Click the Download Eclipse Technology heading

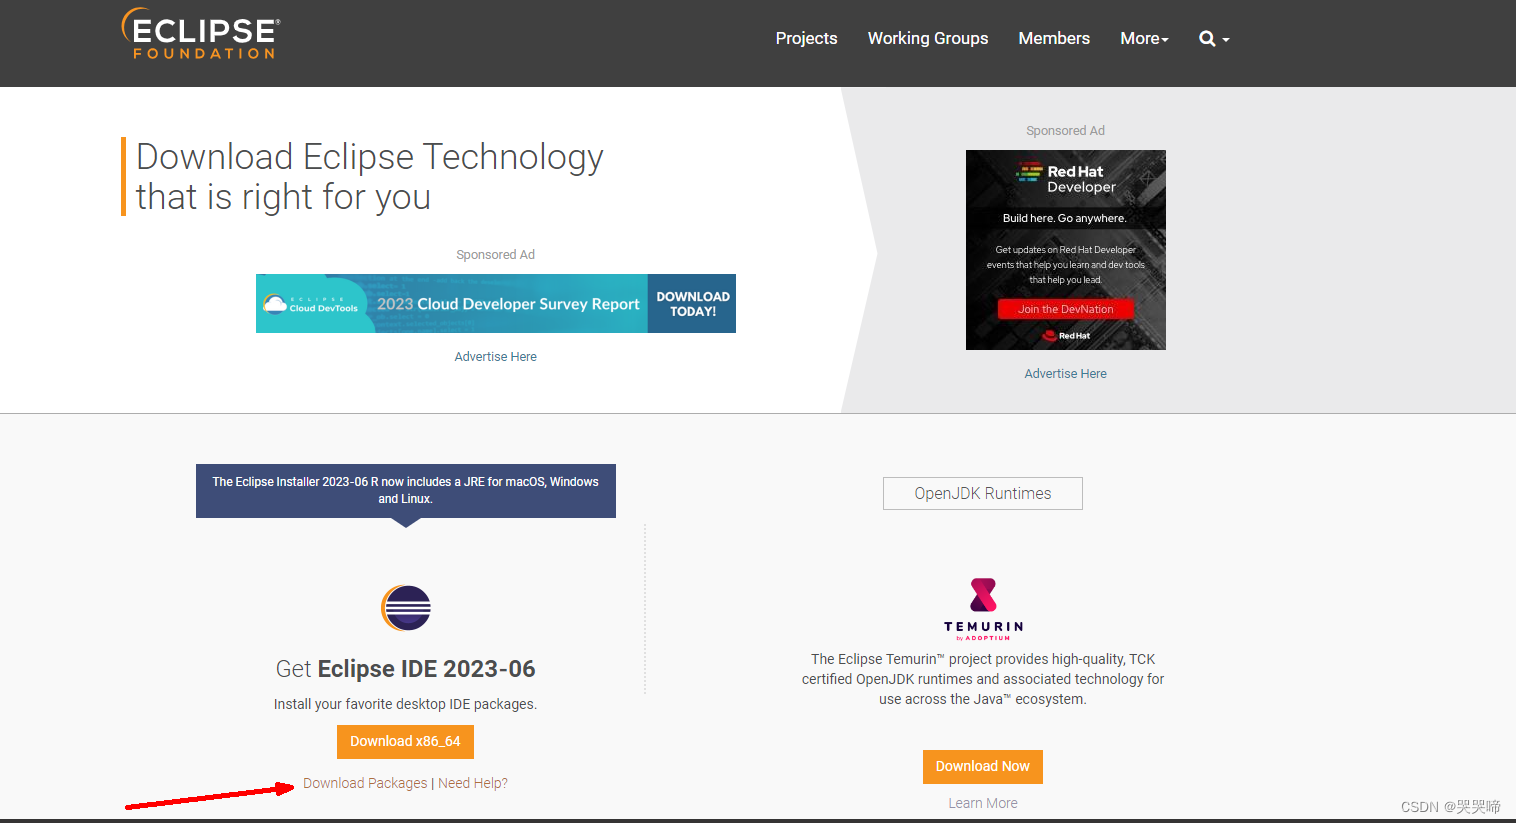coord(370,177)
